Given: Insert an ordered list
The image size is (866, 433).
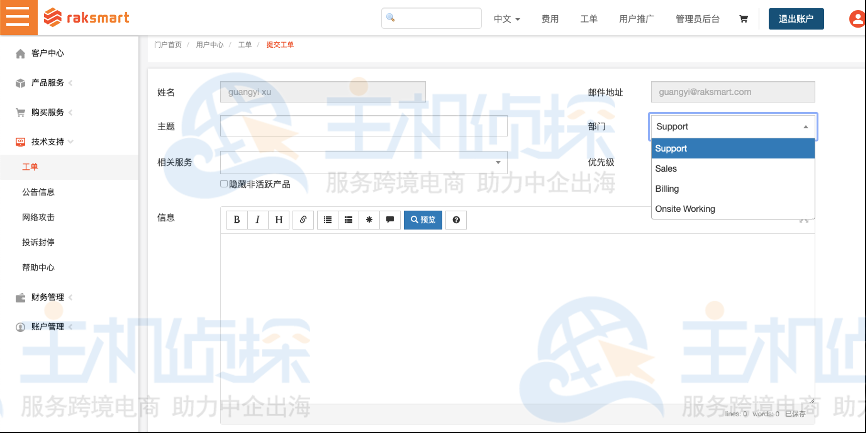Looking at the screenshot, I should [348, 220].
